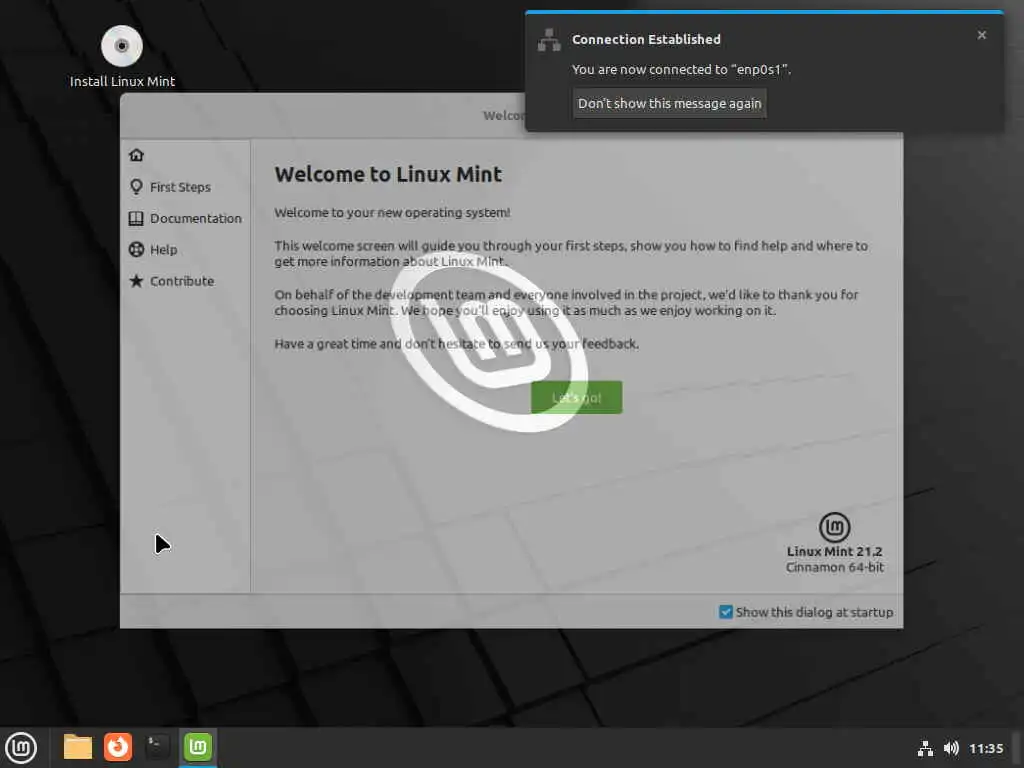
Task: Click the Welcome to Linux Mint heading
Action: 388,174
